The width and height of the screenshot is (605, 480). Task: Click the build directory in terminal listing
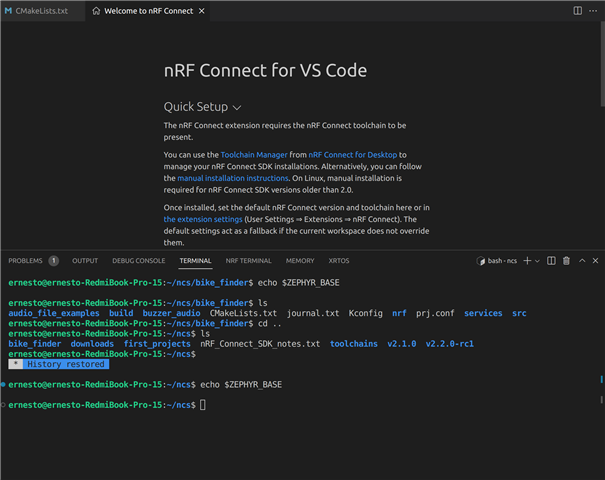[121, 313]
